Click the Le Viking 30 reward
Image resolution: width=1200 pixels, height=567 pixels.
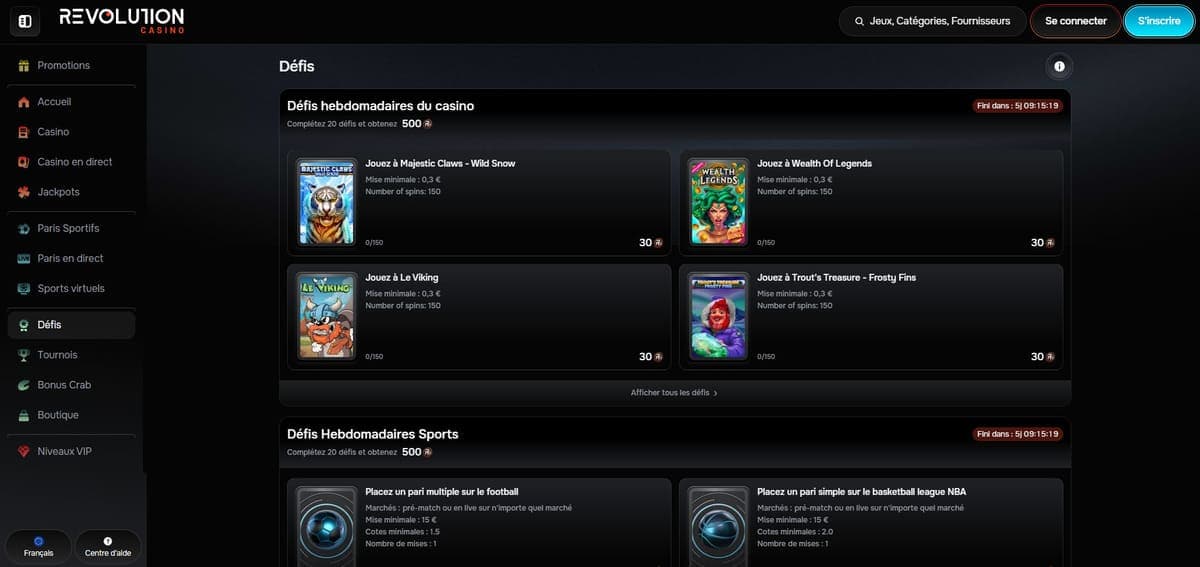651,357
